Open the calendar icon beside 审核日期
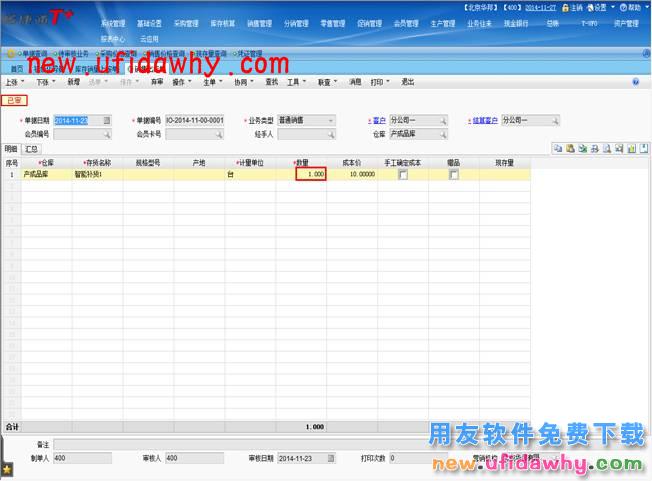Viewport: 652px width, 481px height. pos(331,458)
